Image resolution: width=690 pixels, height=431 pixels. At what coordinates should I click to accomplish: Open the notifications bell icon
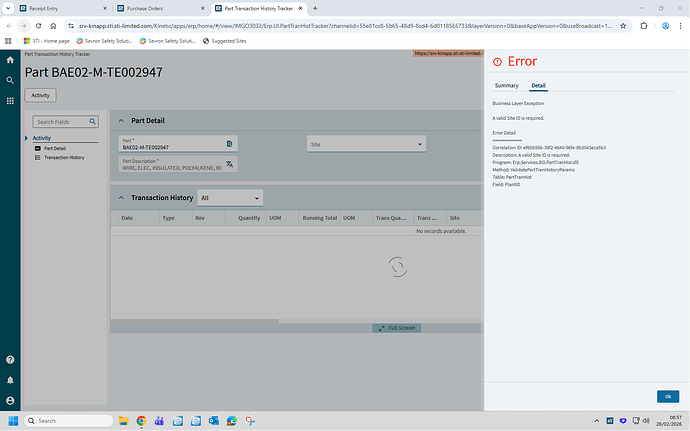point(10,380)
